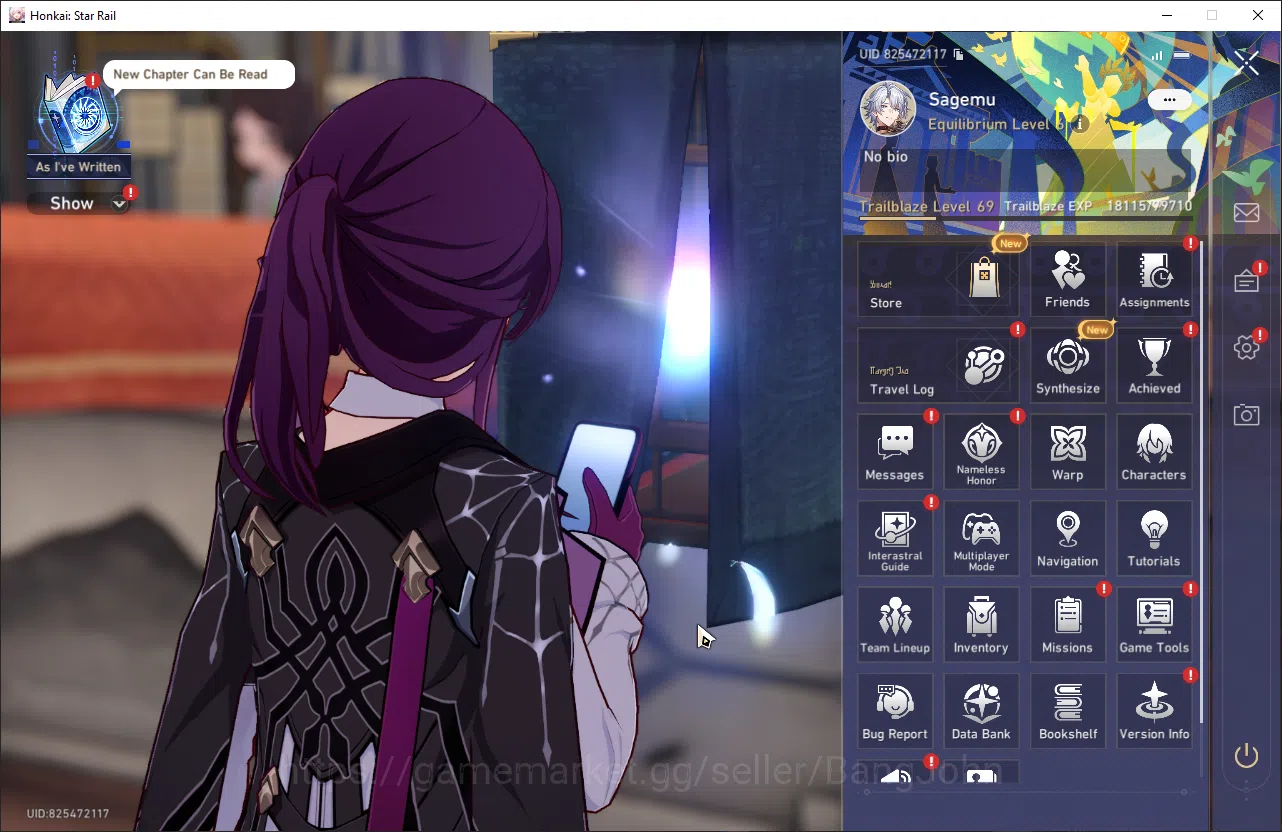Open Game Tools
Screen dimensions: 1282x832
point(1154,625)
